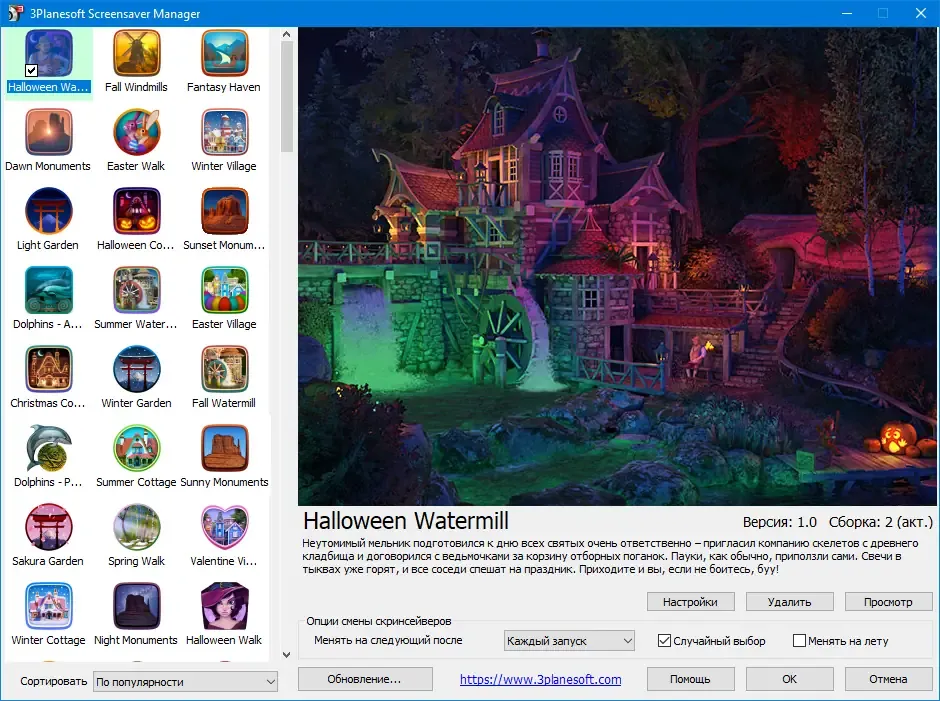The width and height of the screenshot is (940, 701).
Task: Select the Light Garden screensaver icon
Action: pos(49,211)
